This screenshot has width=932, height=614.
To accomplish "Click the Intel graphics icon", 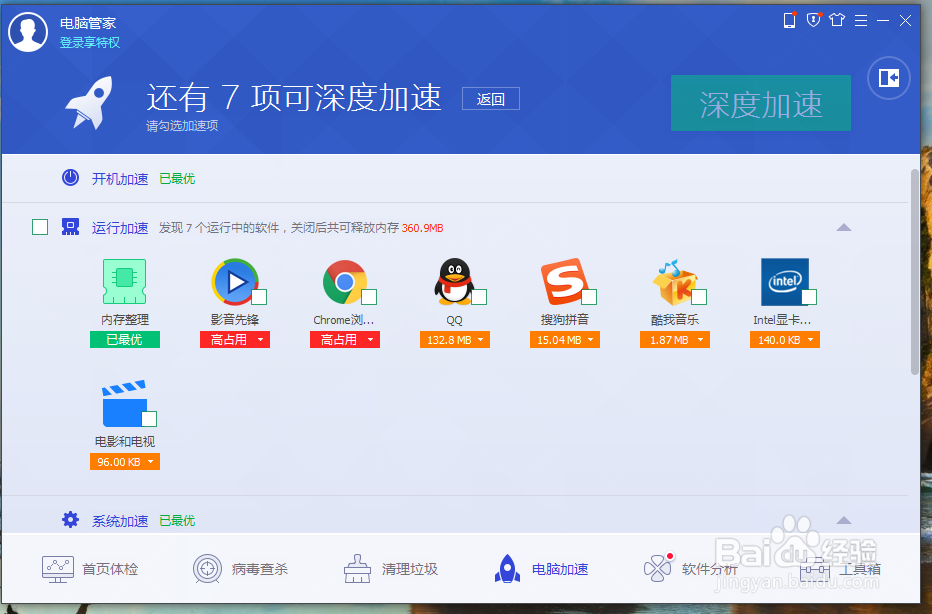I will [x=785, y=282].
